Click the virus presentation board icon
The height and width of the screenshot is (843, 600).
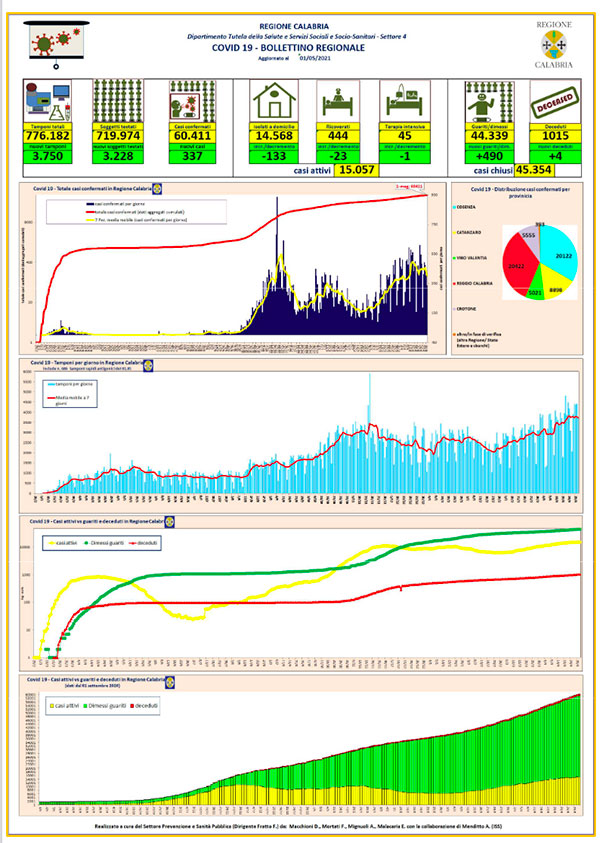point(56,44)
